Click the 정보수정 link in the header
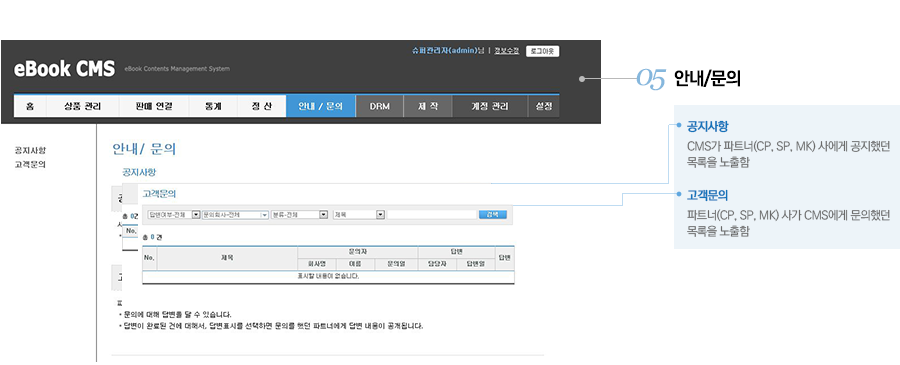 pyautogui.click(x=507, y=51)
